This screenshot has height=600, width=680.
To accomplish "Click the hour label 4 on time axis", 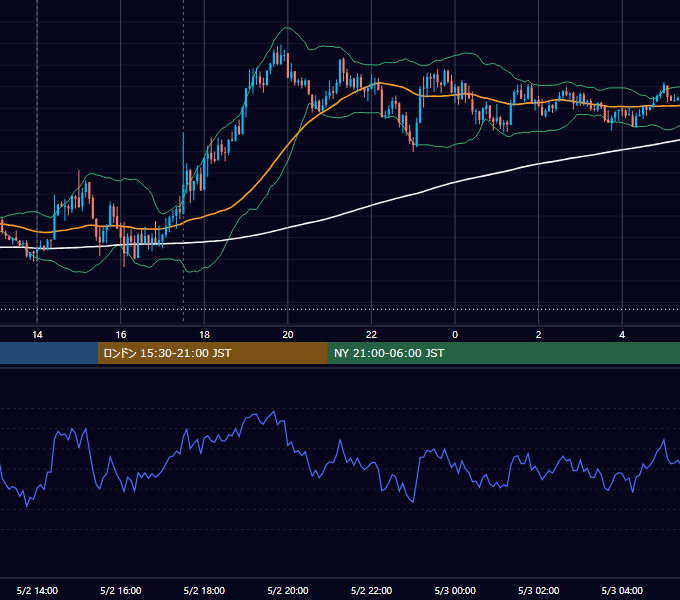I will pyautogui.click(x=622, y=335).
